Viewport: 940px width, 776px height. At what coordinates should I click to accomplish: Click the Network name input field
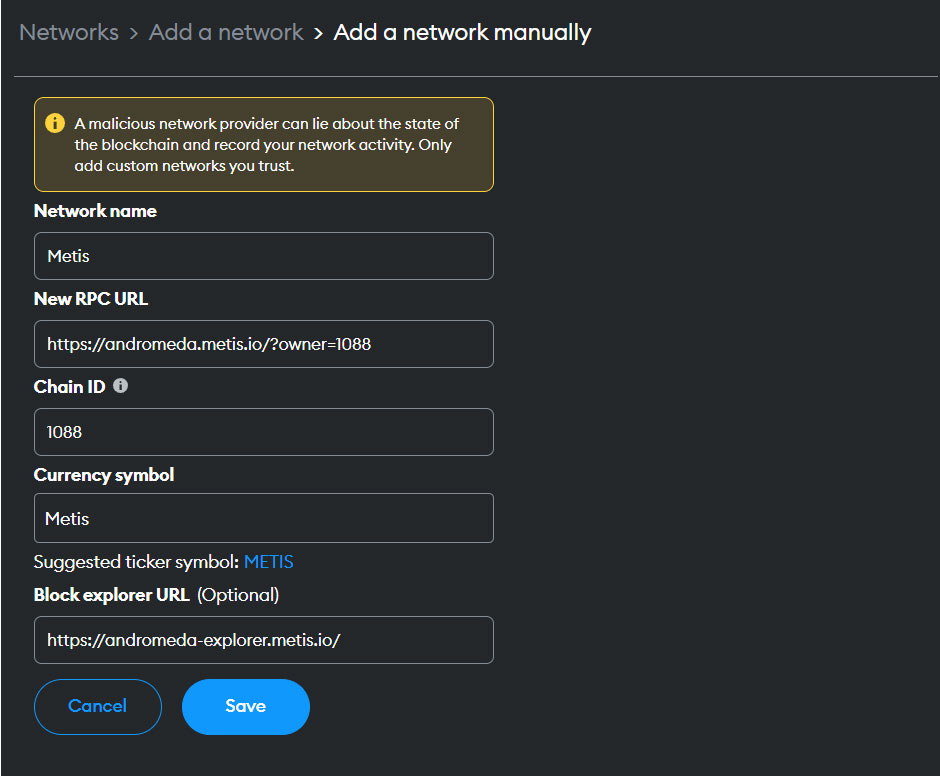(263, 256)
